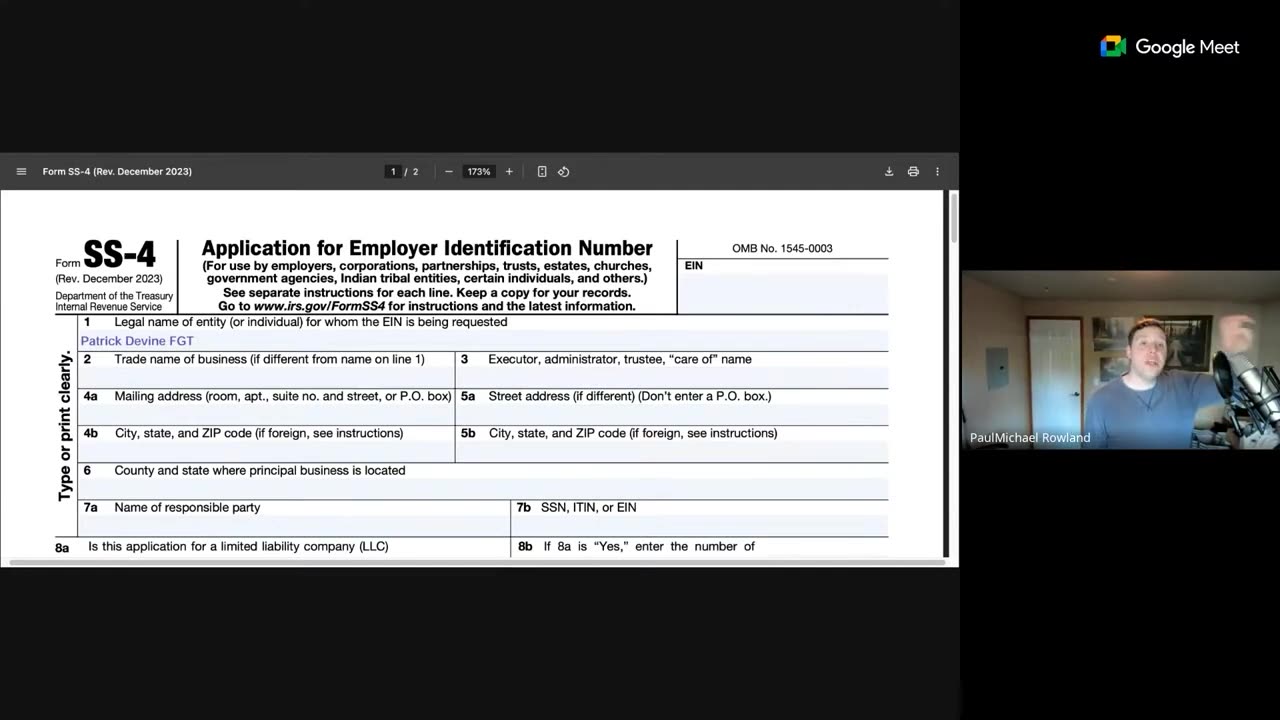Edit the 173% zoom level field
The height and width of the screenshot is (720, 1280).
pyautogui.click(x=479, y=171)
